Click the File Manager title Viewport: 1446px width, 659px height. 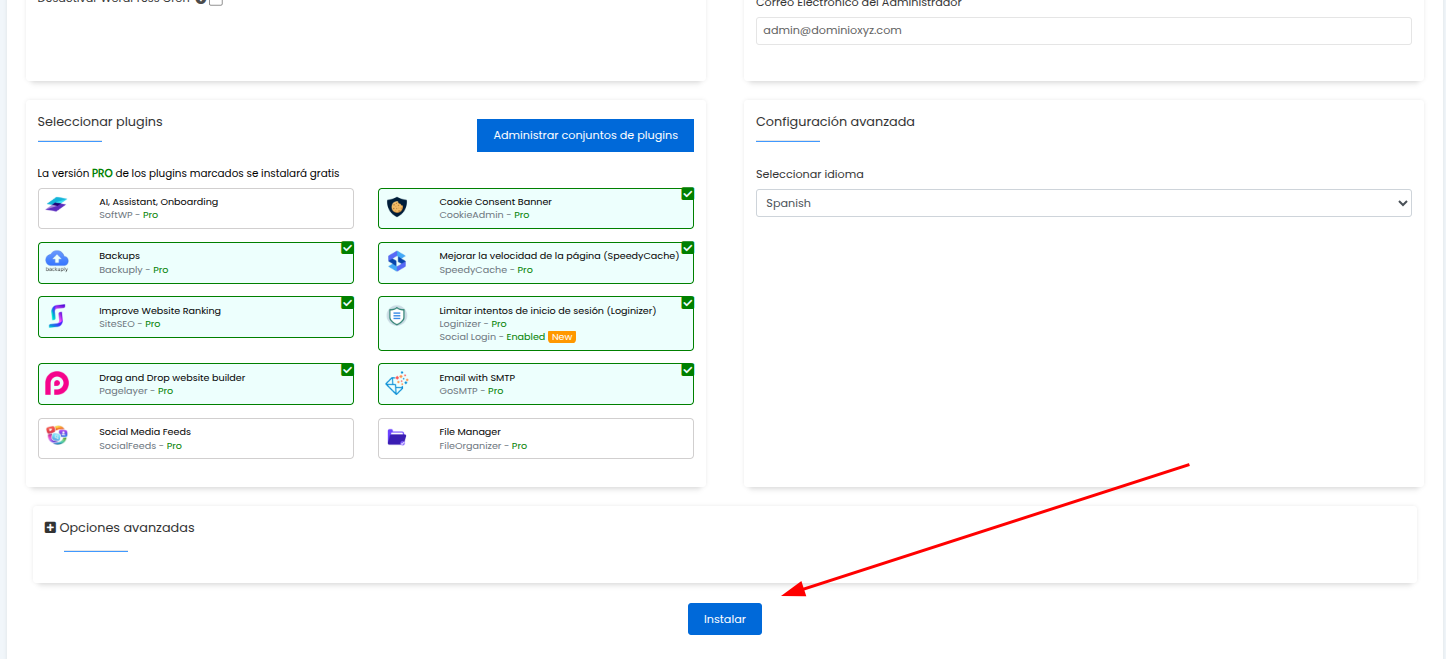pyautogui.click(x=470, y=432)
